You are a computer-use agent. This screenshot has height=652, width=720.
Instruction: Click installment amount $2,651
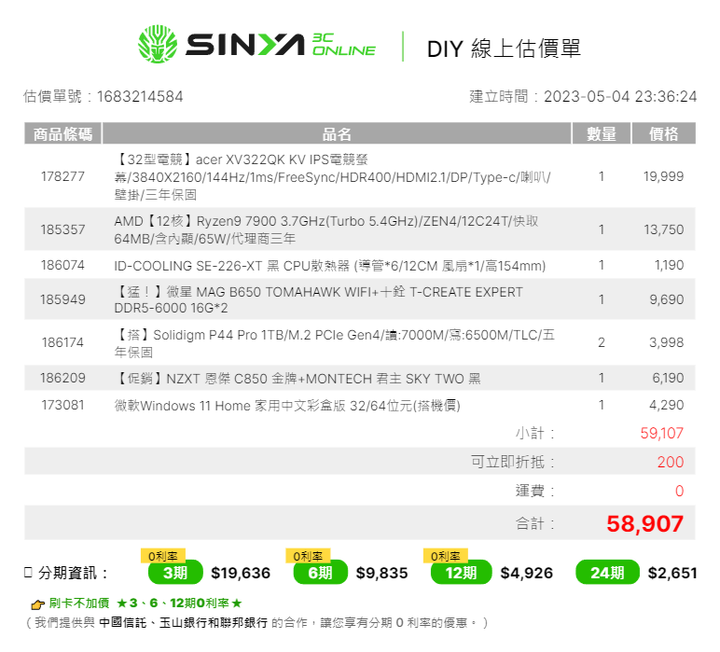(x=673, y=573)
